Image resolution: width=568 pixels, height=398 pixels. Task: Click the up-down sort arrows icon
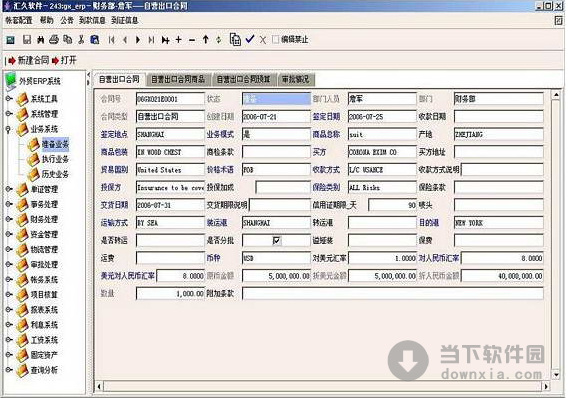[x=218, y=39]
